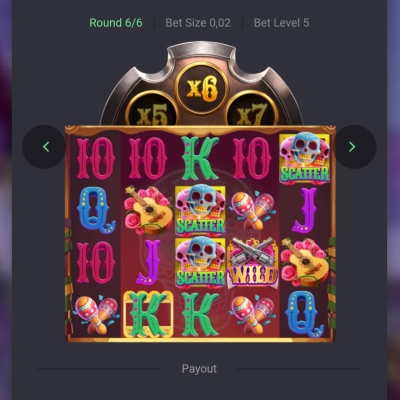The image size is (400, 400).
Task: Click the guitar with roses in second reel
Action: [x=148, y=210]
